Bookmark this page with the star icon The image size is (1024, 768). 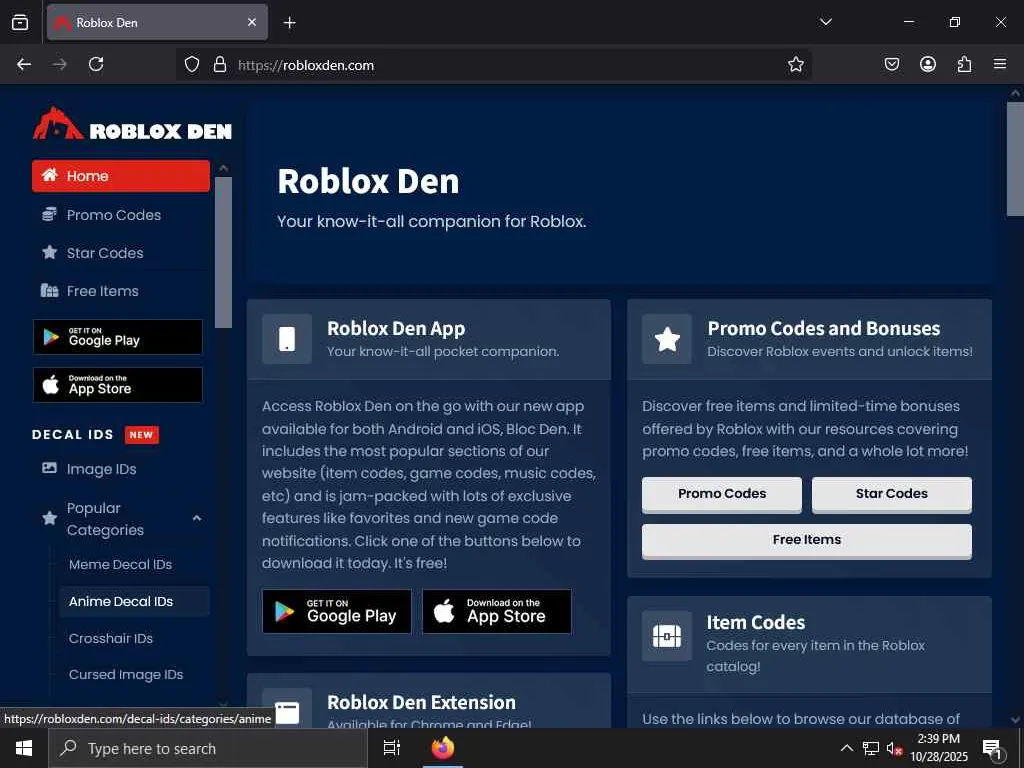(x=795, y=65)
